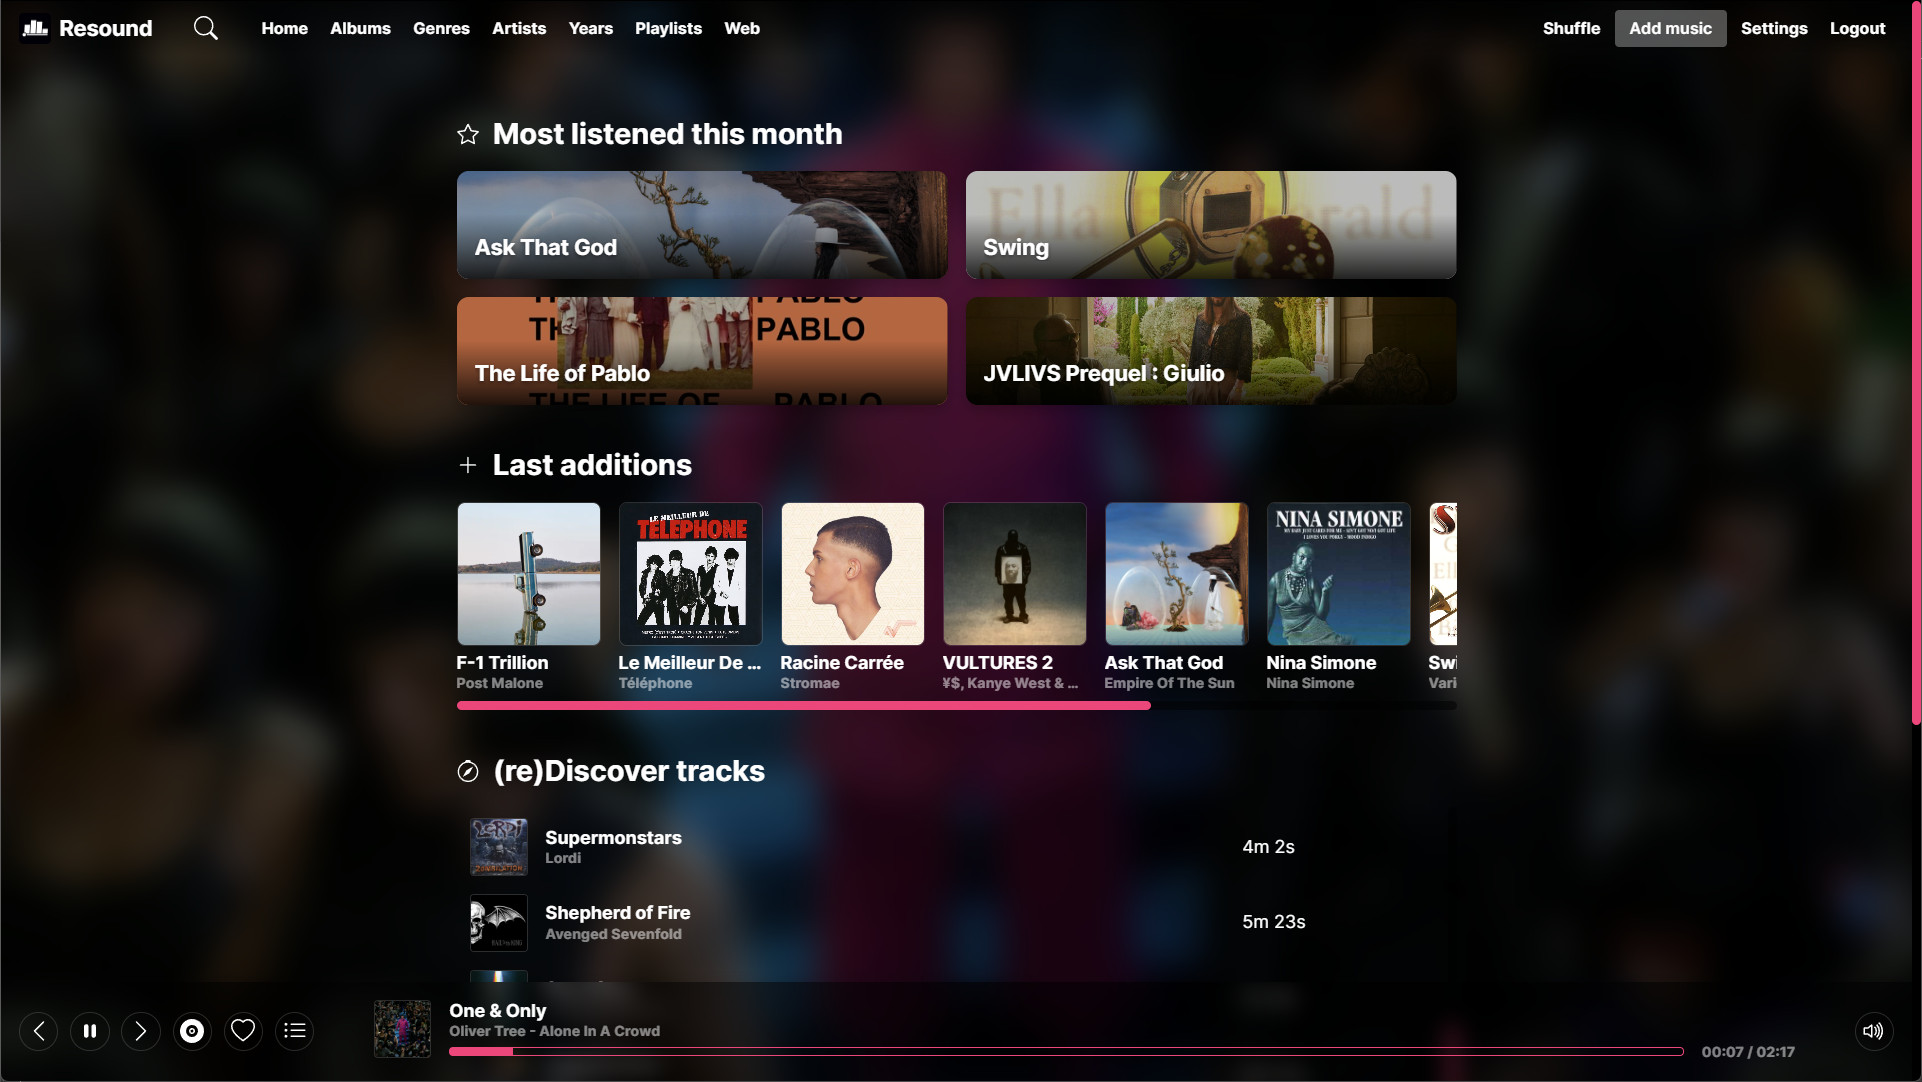Open the Years navigation section
1922x1082 pixels.
click(x=591, y=28)
